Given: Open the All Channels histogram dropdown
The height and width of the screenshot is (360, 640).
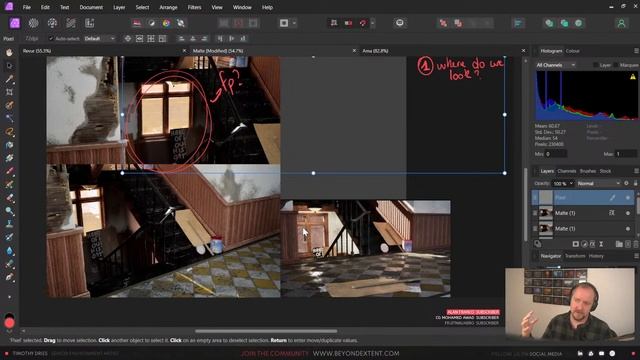Looking at the screenshot, I should (x=556, y=65).
